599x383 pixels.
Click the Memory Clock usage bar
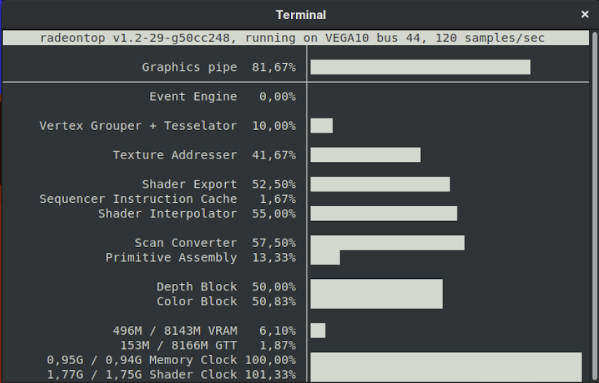[x=446, y=360]
